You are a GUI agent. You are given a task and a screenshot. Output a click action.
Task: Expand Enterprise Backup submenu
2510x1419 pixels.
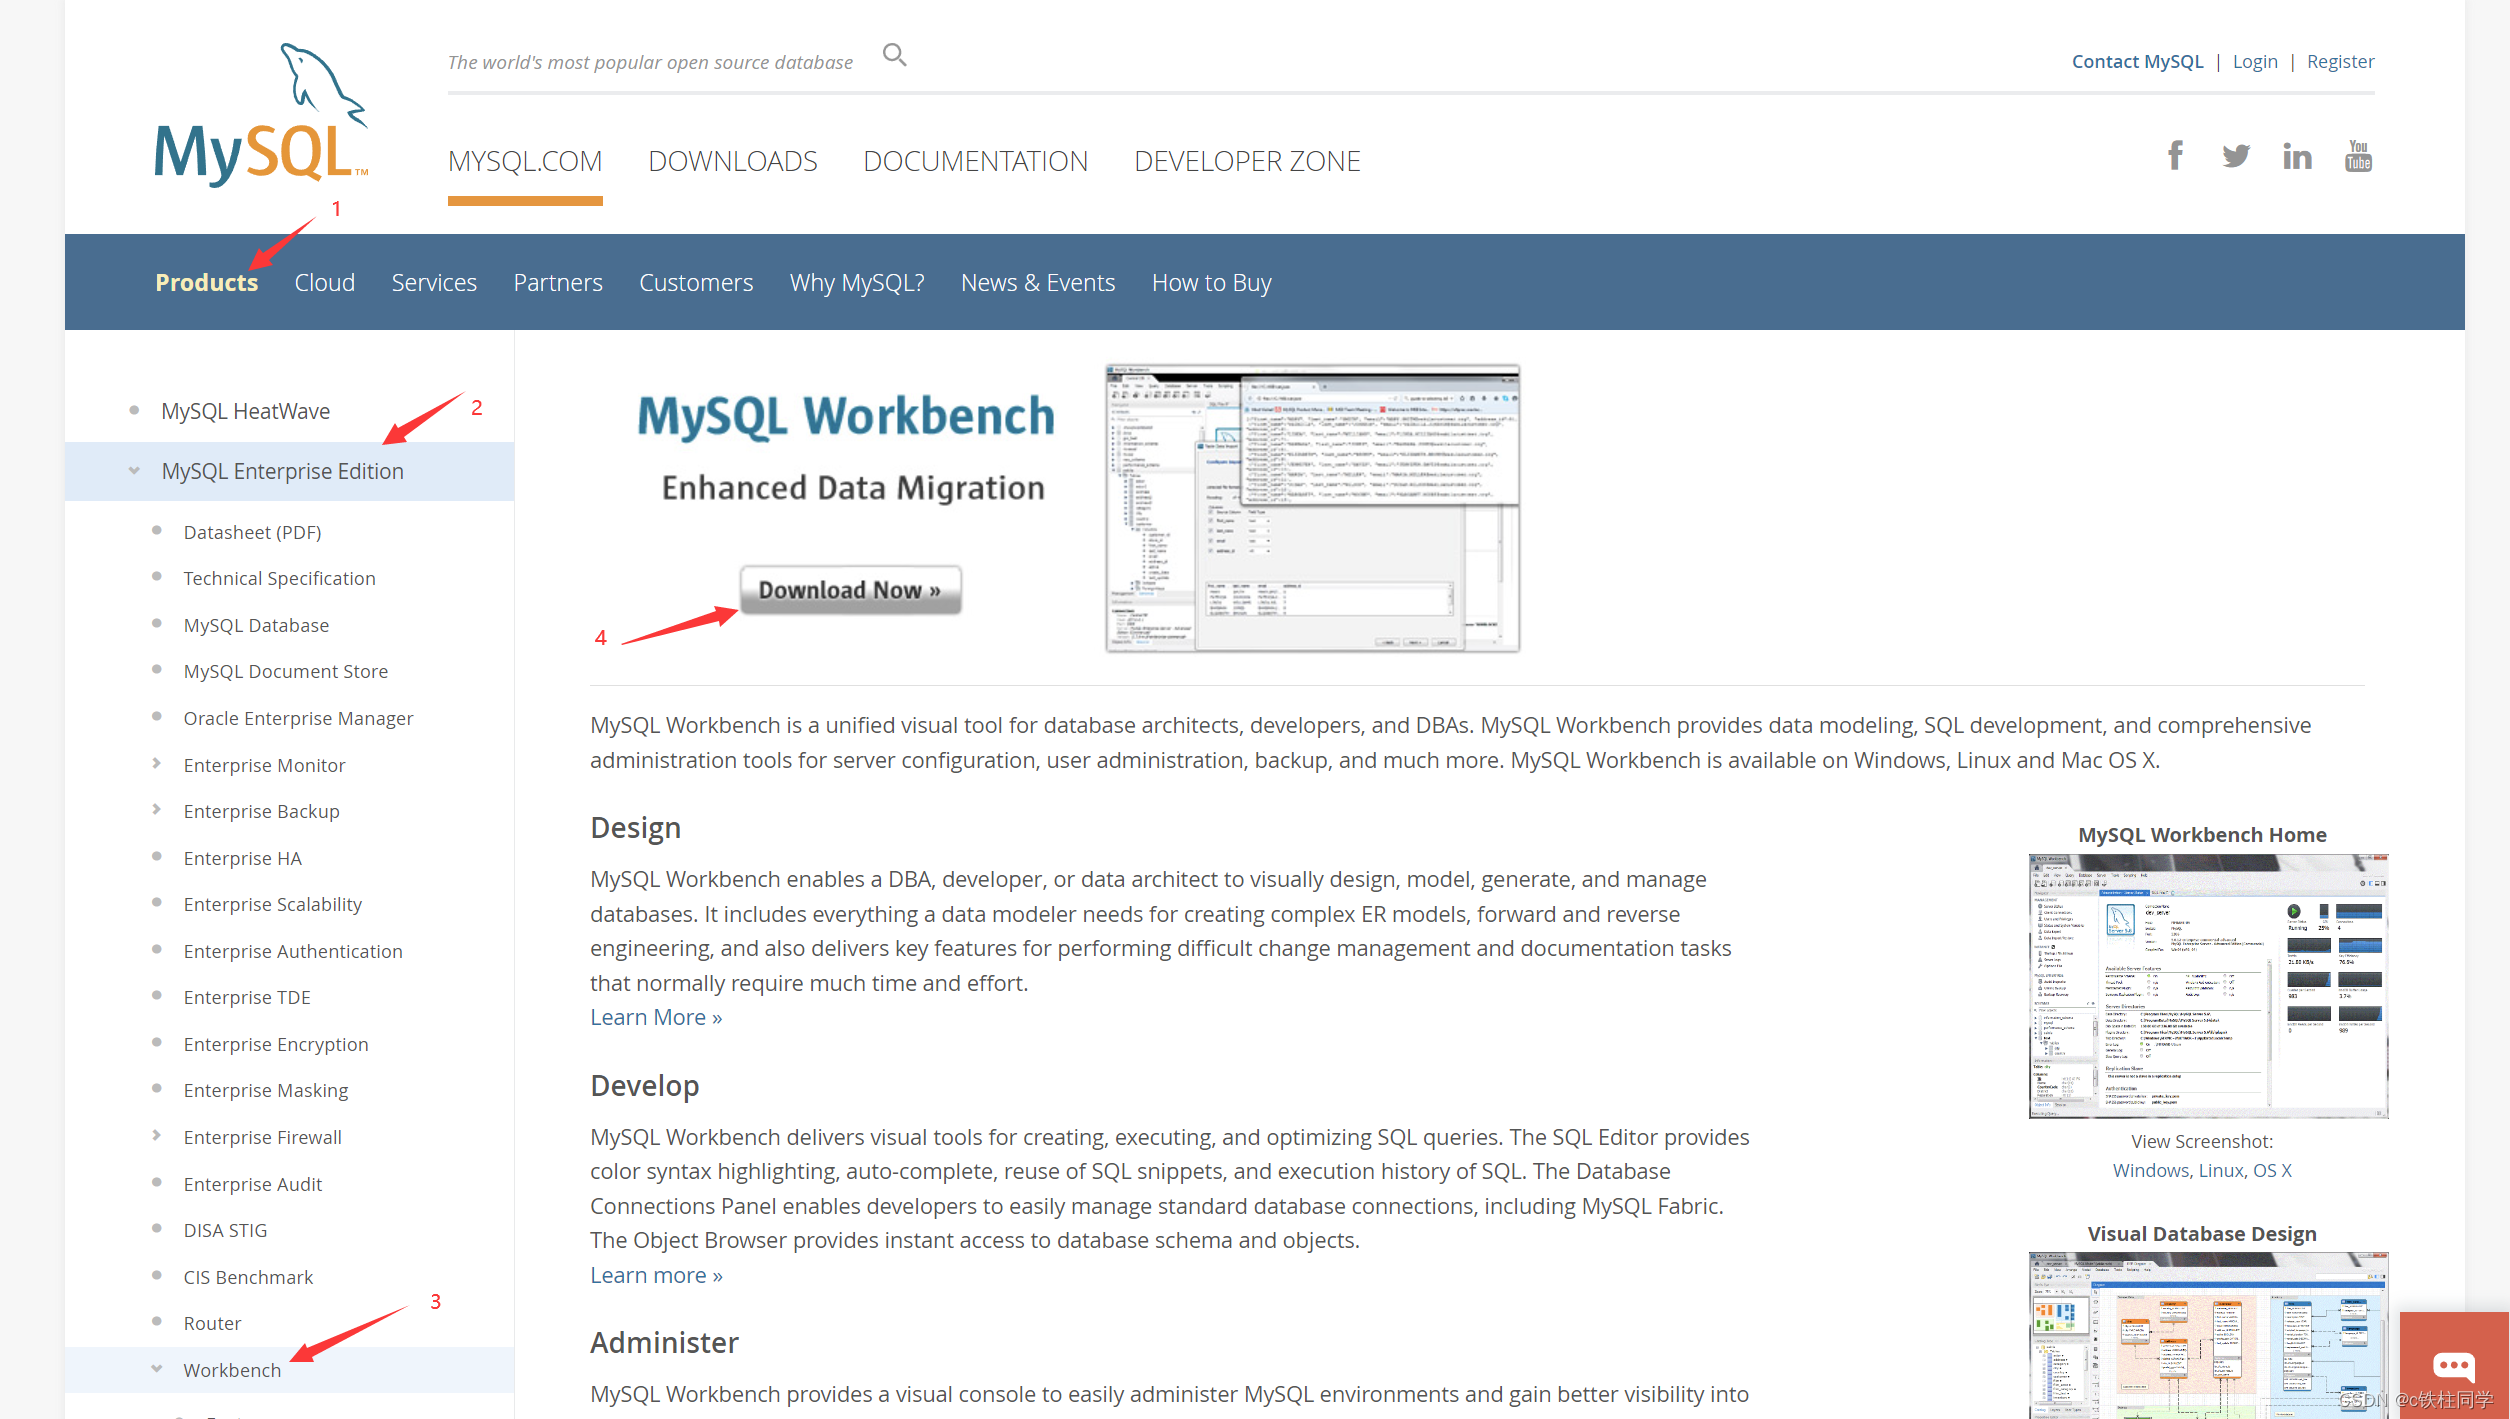point(156,809)
